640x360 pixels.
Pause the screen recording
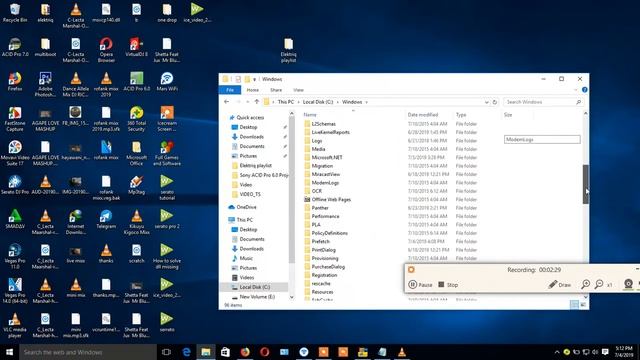(420, 284)
